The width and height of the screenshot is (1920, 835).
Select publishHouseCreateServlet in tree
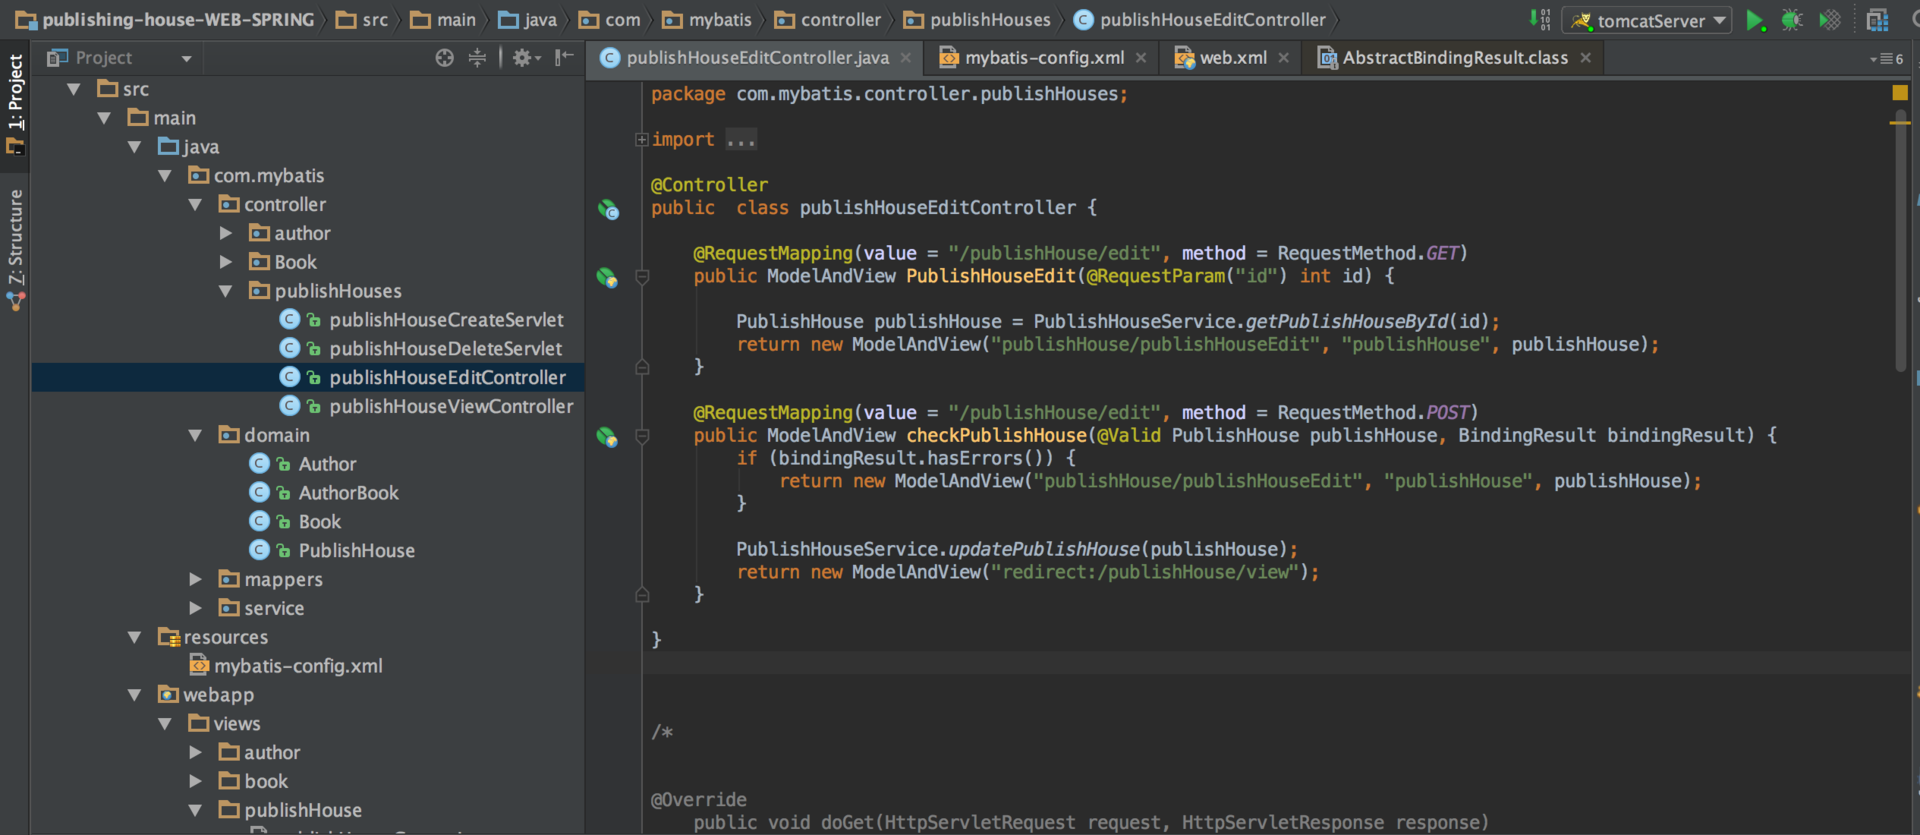[x=446, y=320]
